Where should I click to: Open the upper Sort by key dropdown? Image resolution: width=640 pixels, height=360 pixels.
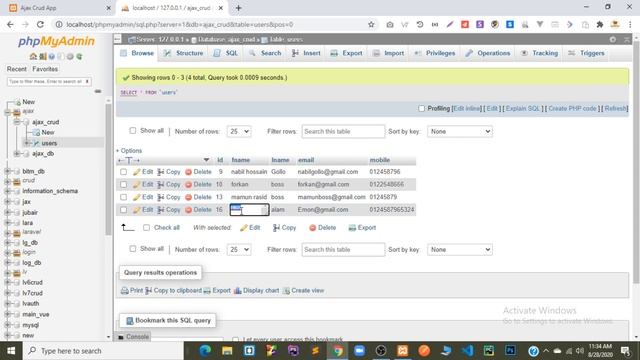[x=460, y=131]
